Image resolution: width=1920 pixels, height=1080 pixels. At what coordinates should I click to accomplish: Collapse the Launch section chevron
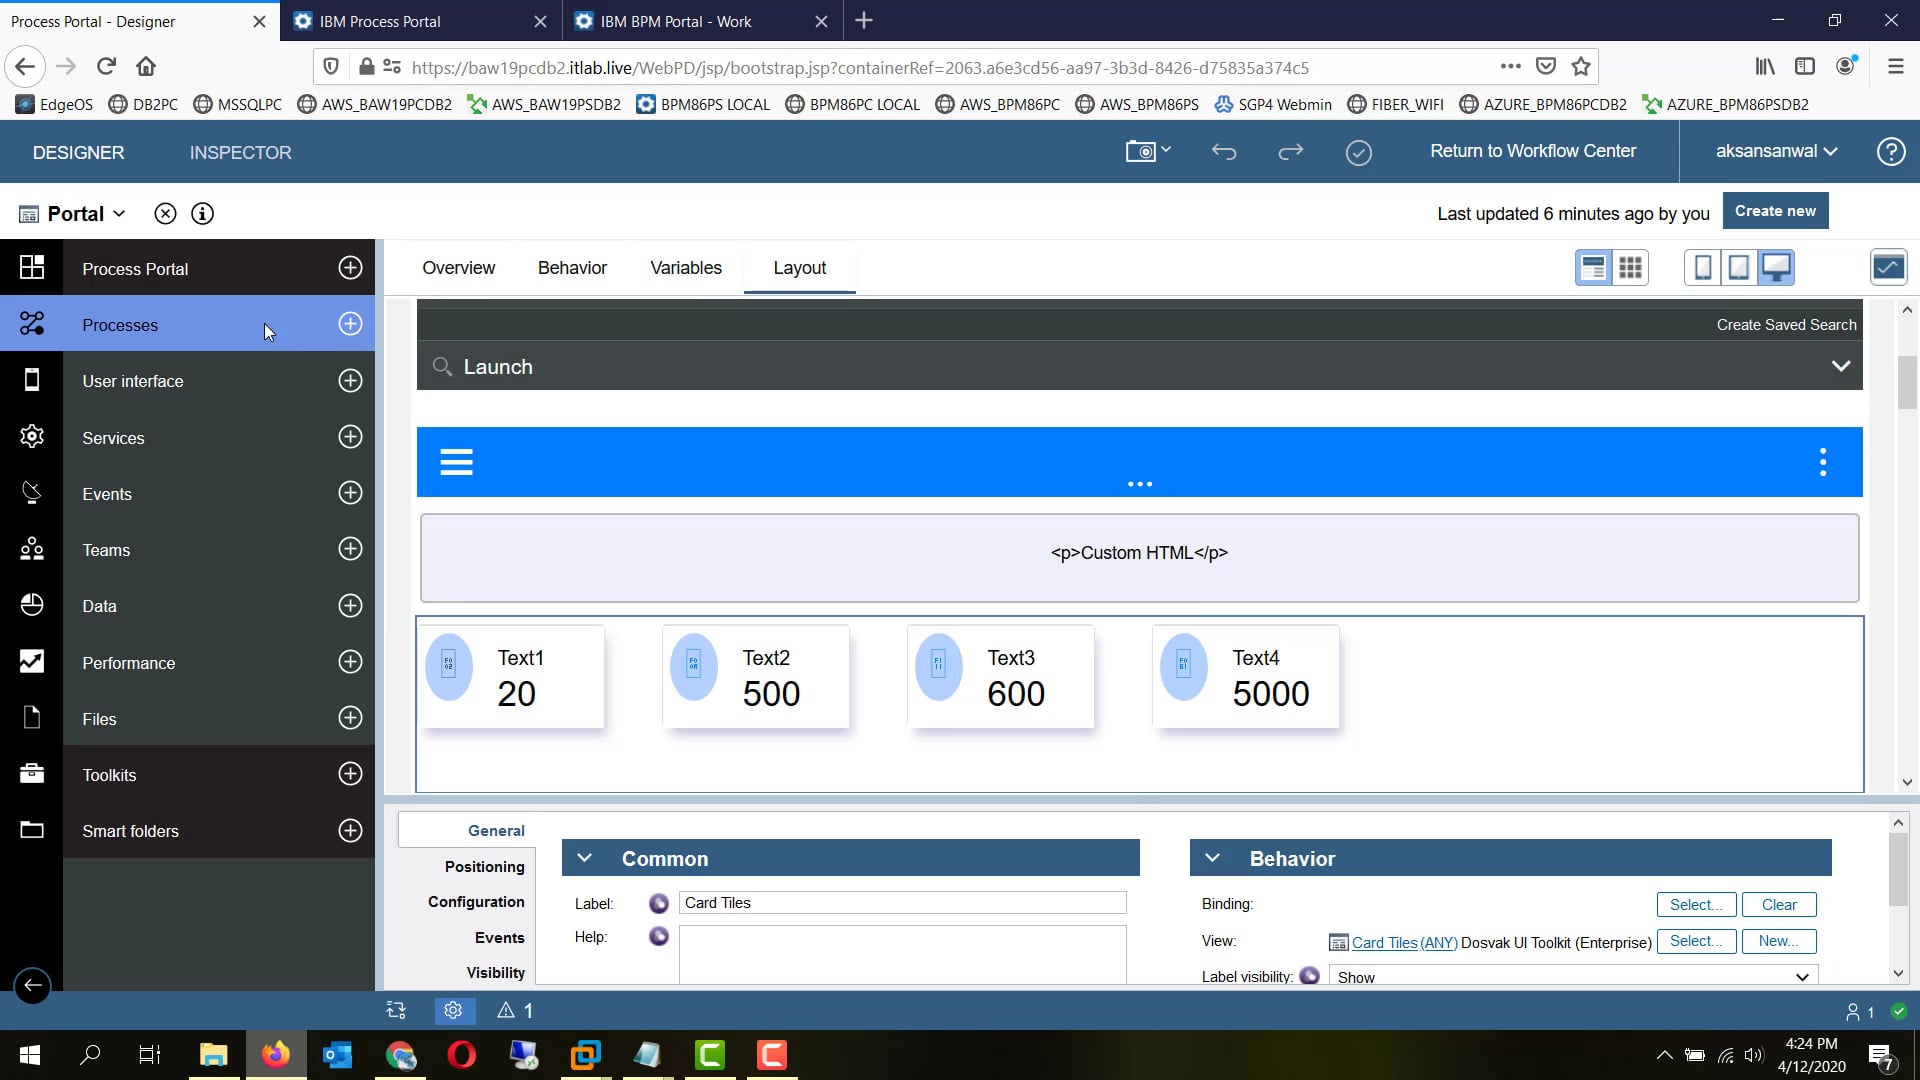click(1842, 366)
